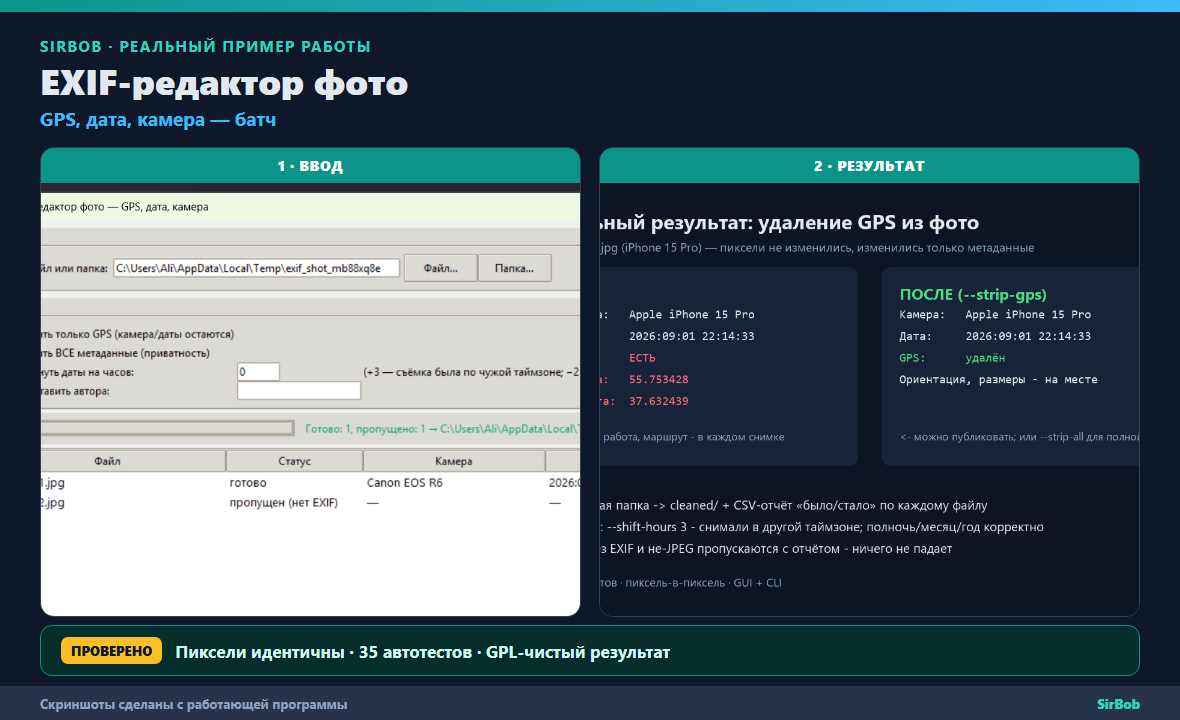Image resolution: width=1180 pixels, height=720 pixels.
Task: Click the "не-JPEG пропускаются с отчётом" bullet line
Action: [777, 549]
